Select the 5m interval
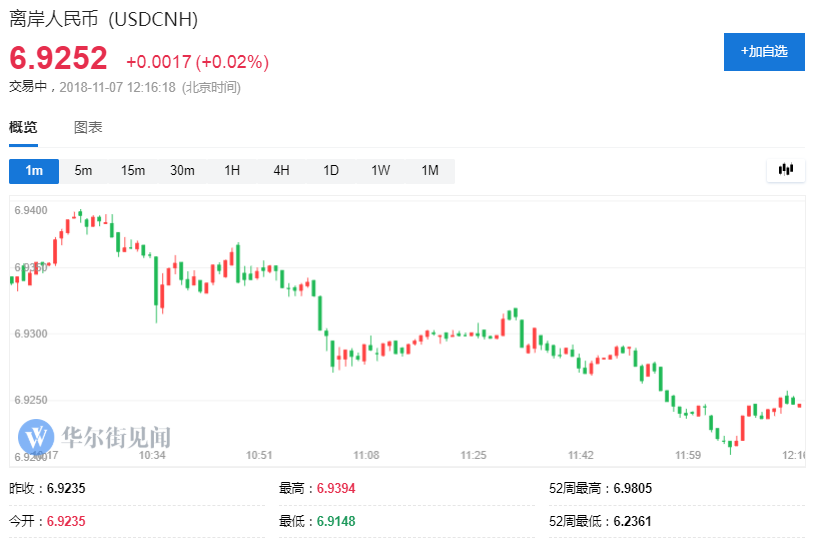This screenshot has height=553, width=824. coord(83,170)
